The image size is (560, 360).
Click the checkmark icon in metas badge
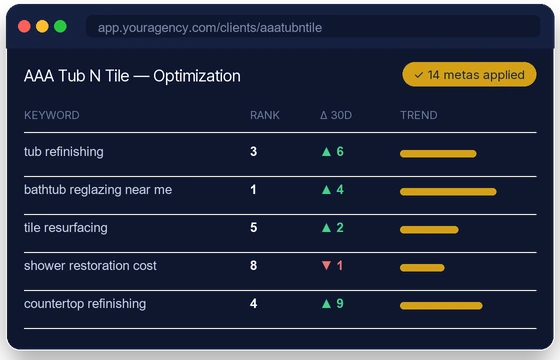click(419, 75)
